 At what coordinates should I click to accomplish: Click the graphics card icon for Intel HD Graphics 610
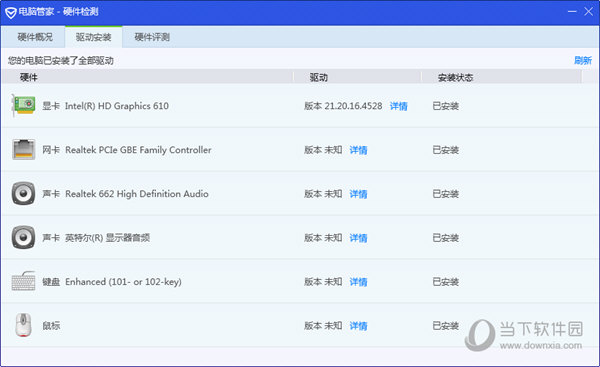(x=23, y=105)
